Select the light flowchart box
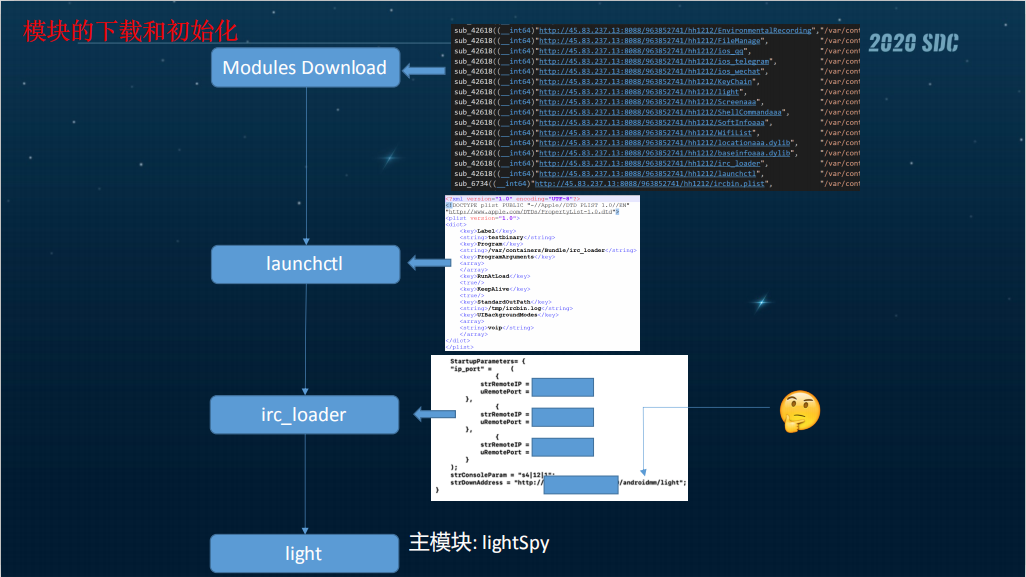The height and width of the screenshot is (577, 1026). tap(304, 553)
